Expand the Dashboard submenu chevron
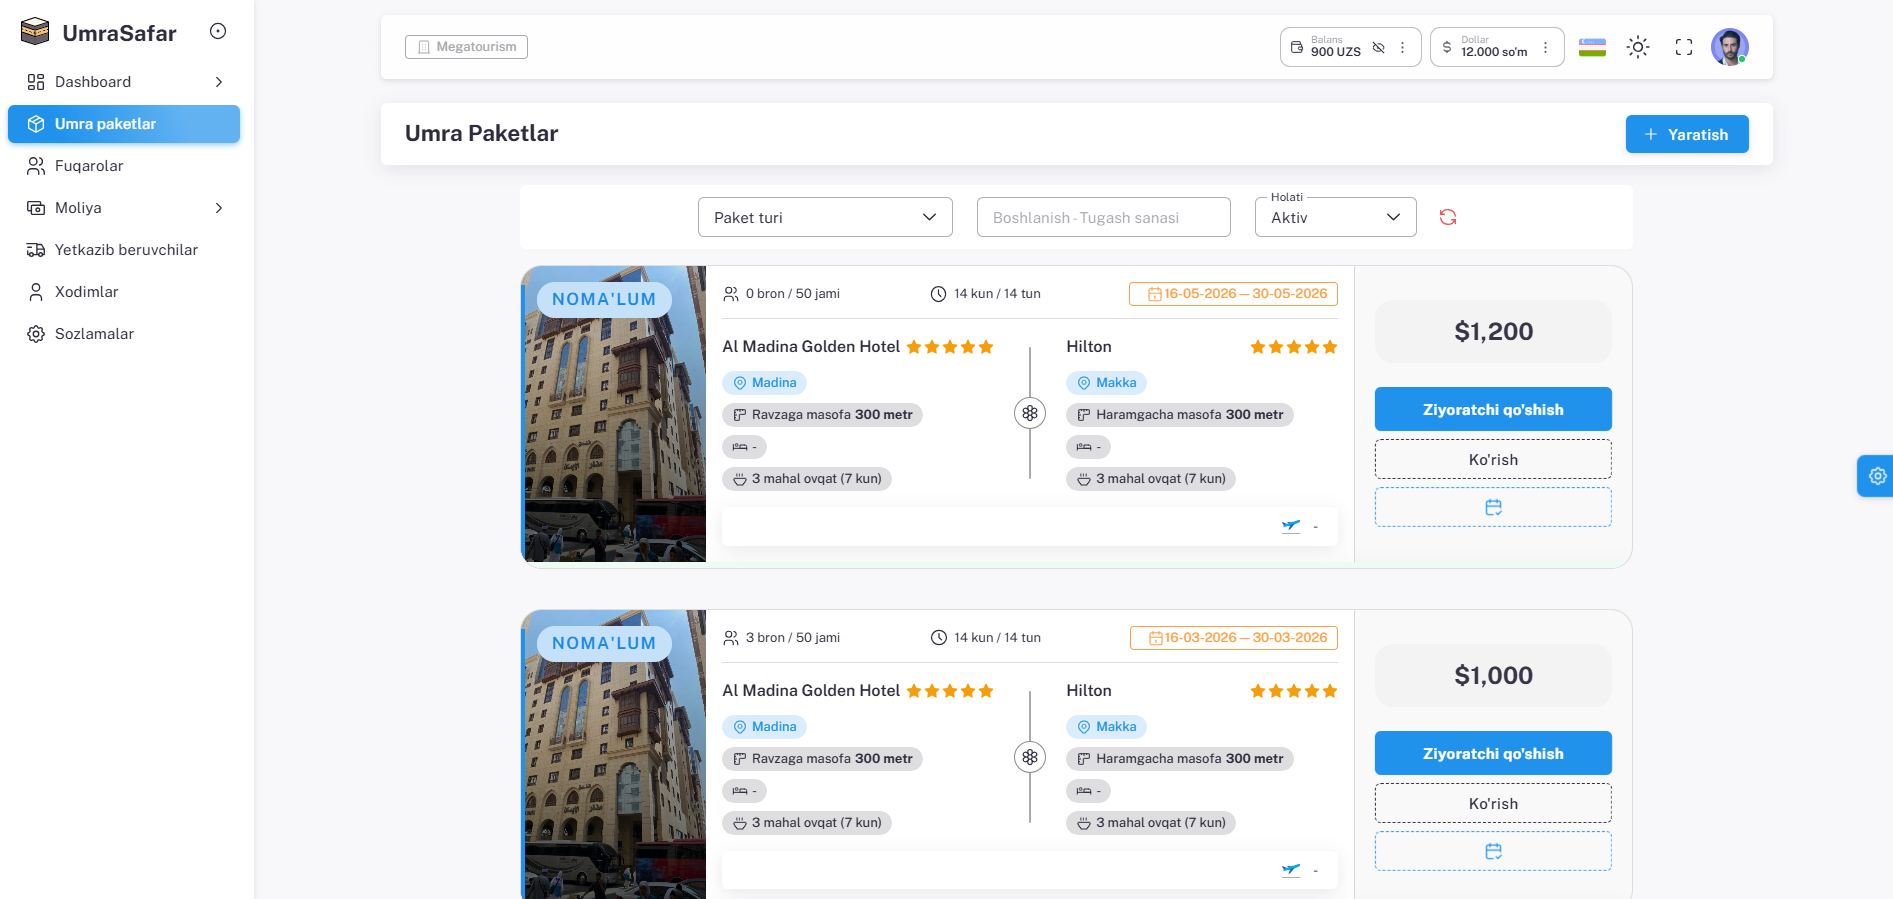 click(219, 82)
